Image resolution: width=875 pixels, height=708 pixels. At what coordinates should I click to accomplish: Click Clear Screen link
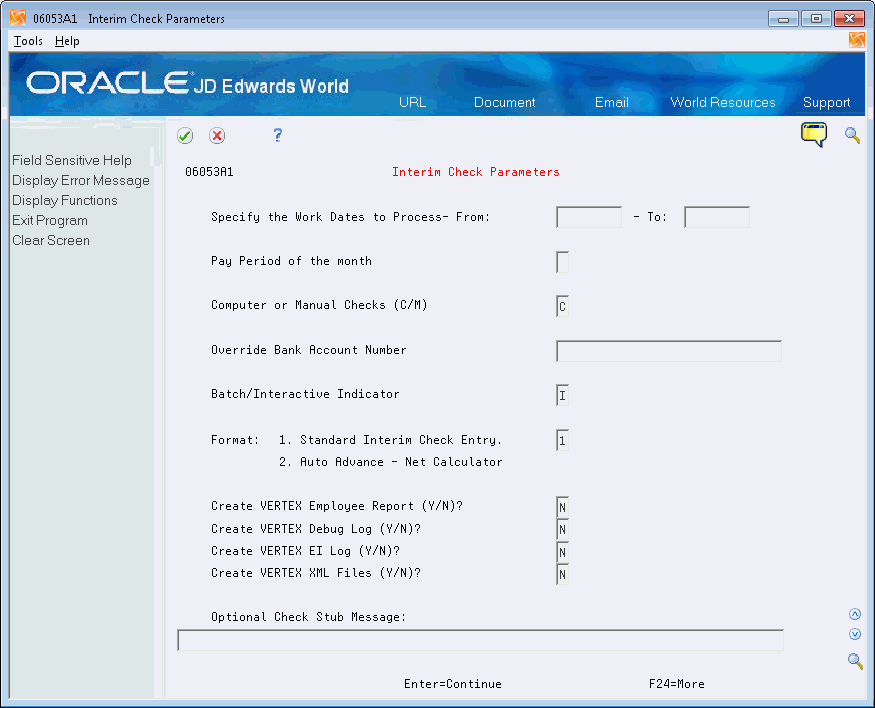[51, 240]
